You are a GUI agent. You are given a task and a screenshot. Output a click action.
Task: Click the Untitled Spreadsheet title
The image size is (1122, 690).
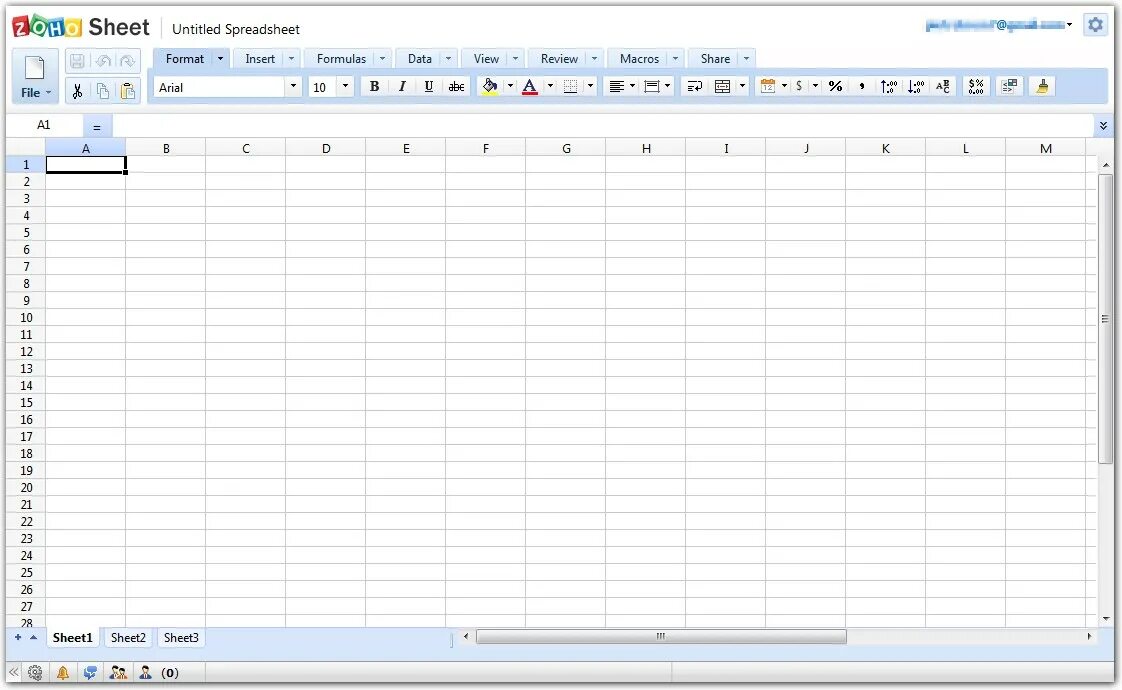tap(235, 29)
